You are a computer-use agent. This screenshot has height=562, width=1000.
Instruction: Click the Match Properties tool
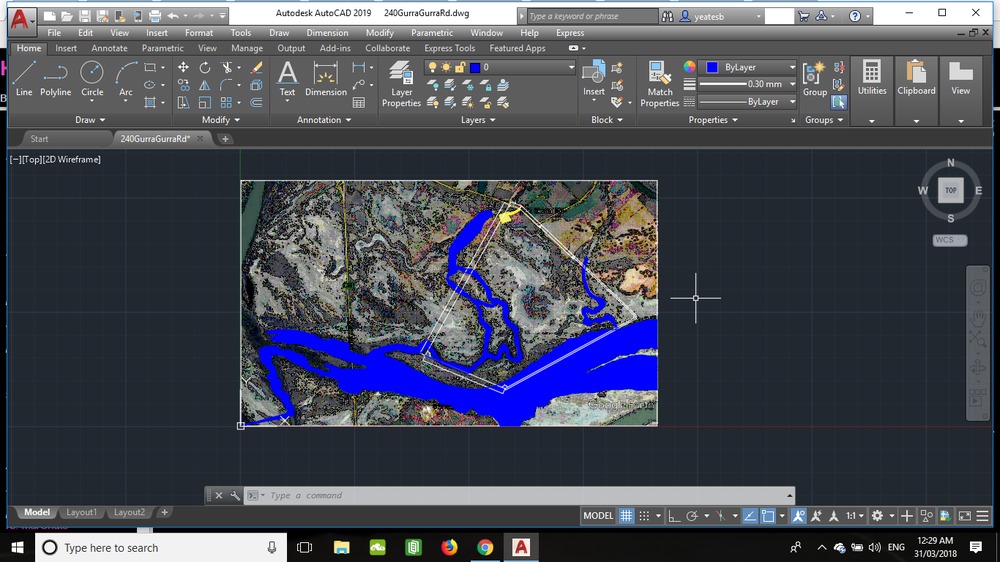point(660,84)
